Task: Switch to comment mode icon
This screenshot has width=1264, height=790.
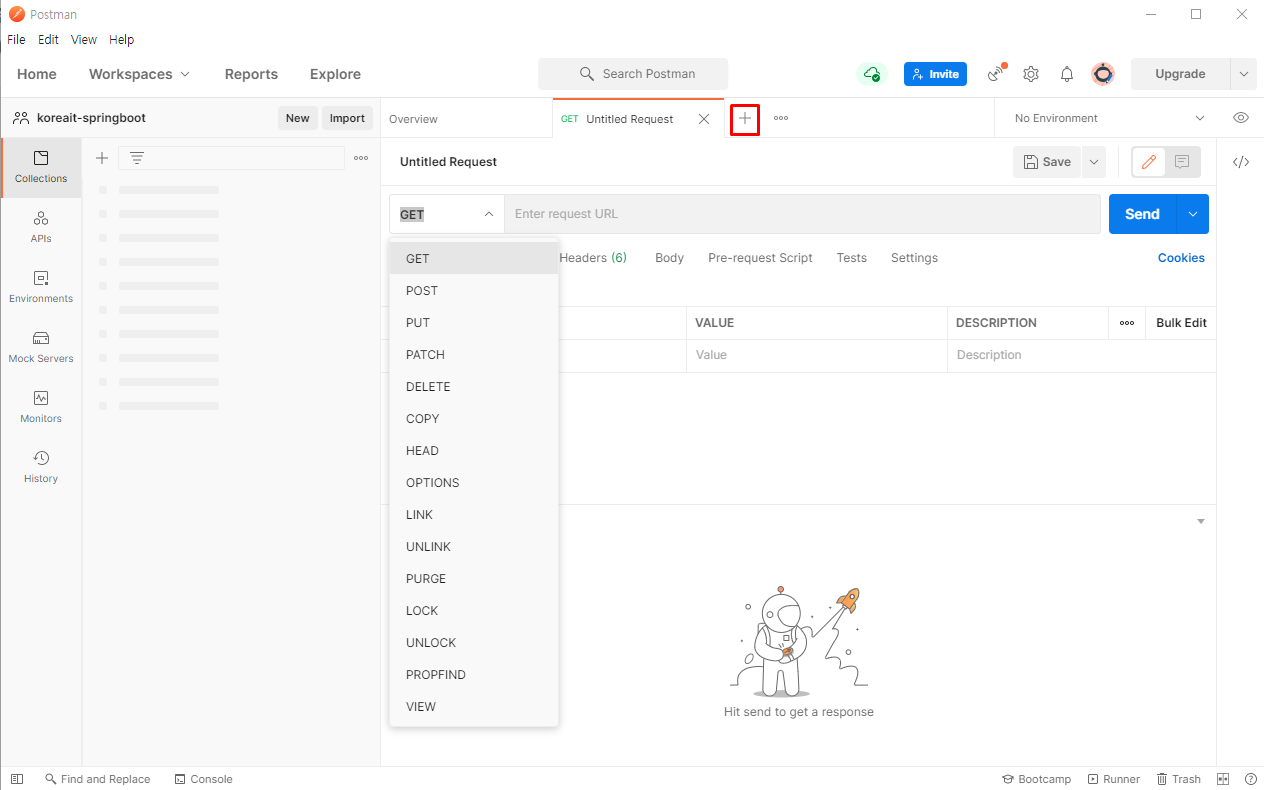Action: pos(1182,162)
